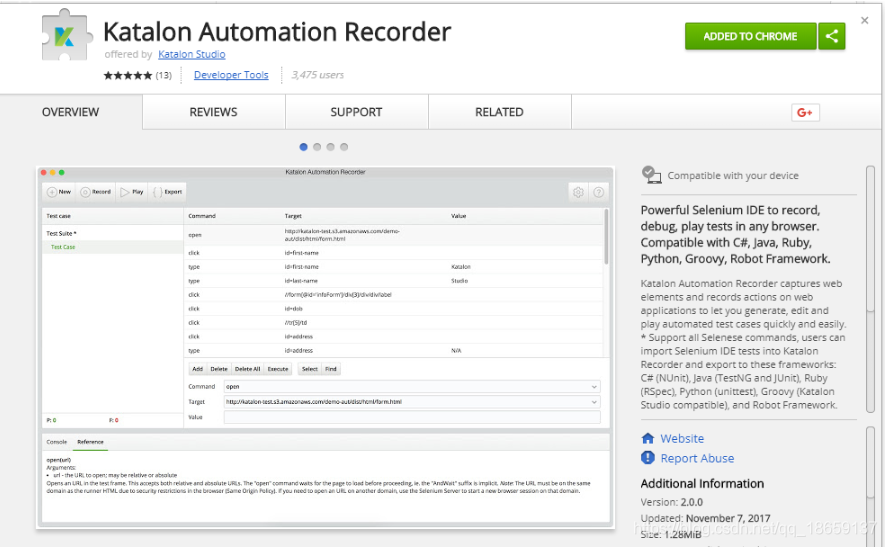Click the Select target button
The height and width of the screenshot is (547, 887).
pyautogui.click(x=309, y=369)
